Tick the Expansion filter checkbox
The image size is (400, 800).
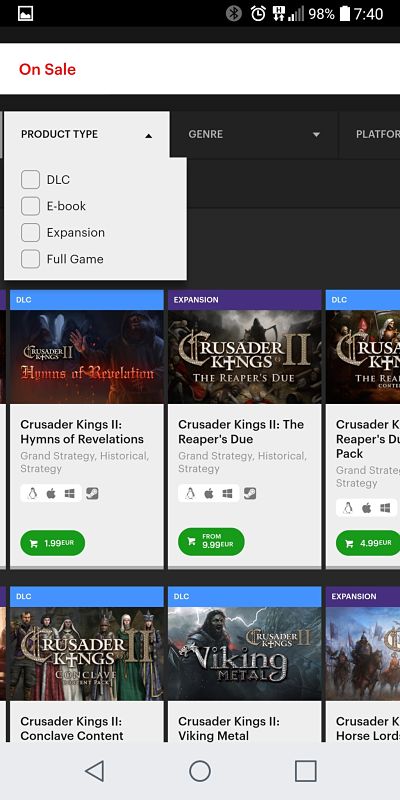(31, 233)
